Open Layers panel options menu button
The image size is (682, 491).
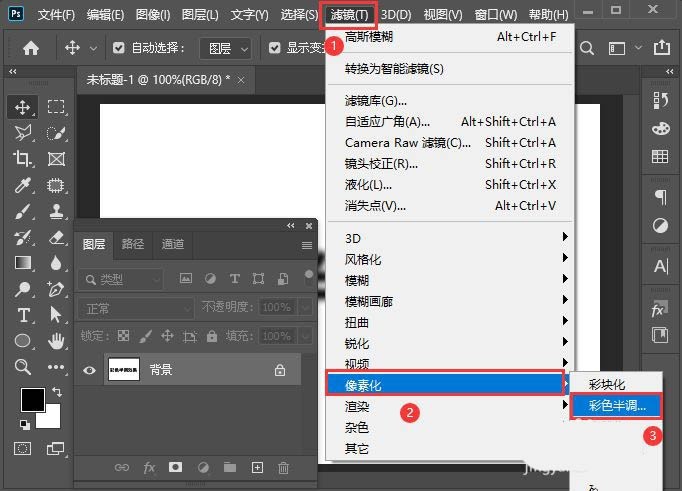(x=307, y=245)
